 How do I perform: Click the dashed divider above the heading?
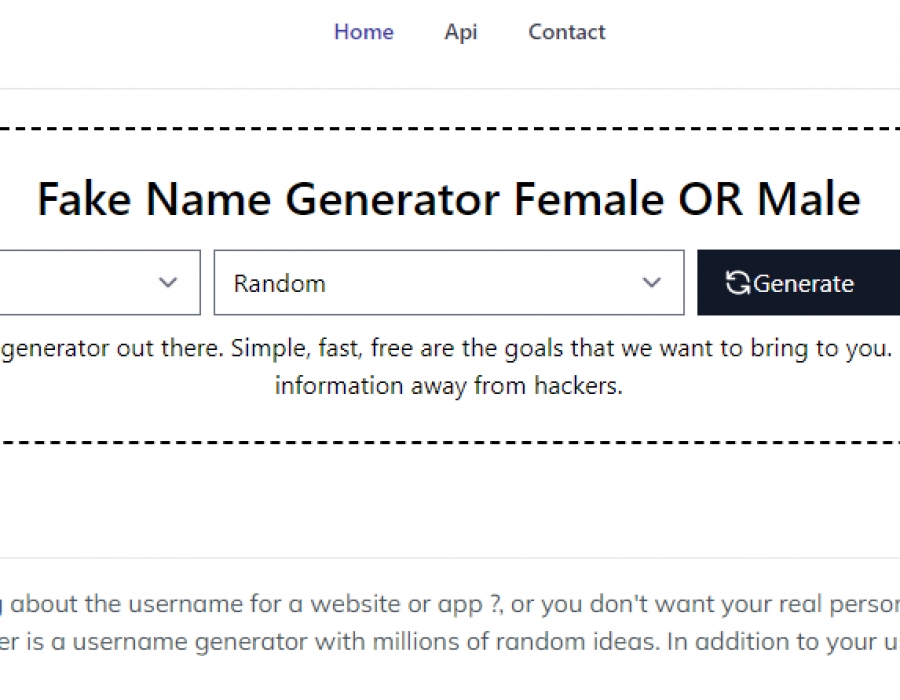click(x=450, y=128)
